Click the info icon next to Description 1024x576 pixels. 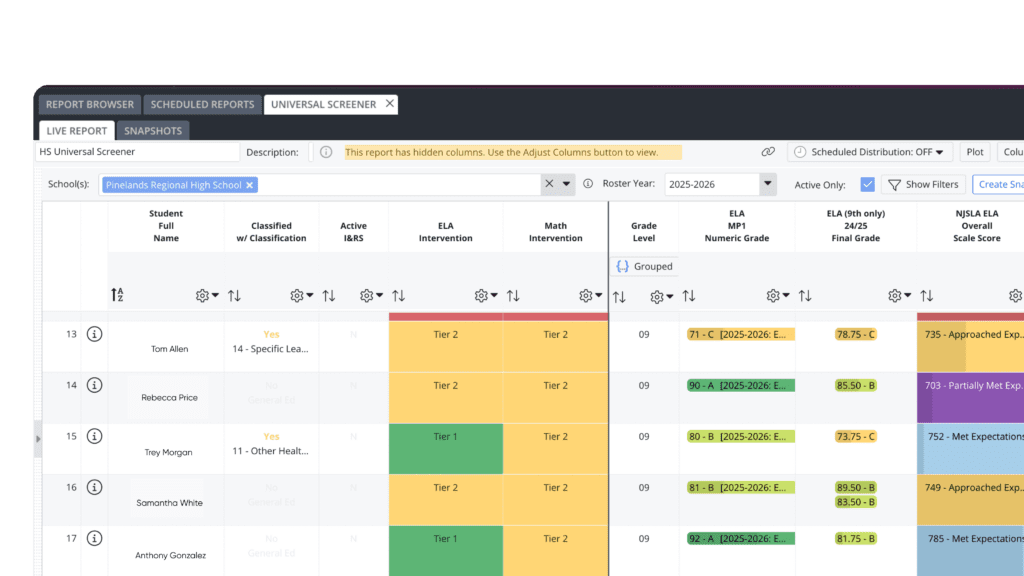(325, 152)
